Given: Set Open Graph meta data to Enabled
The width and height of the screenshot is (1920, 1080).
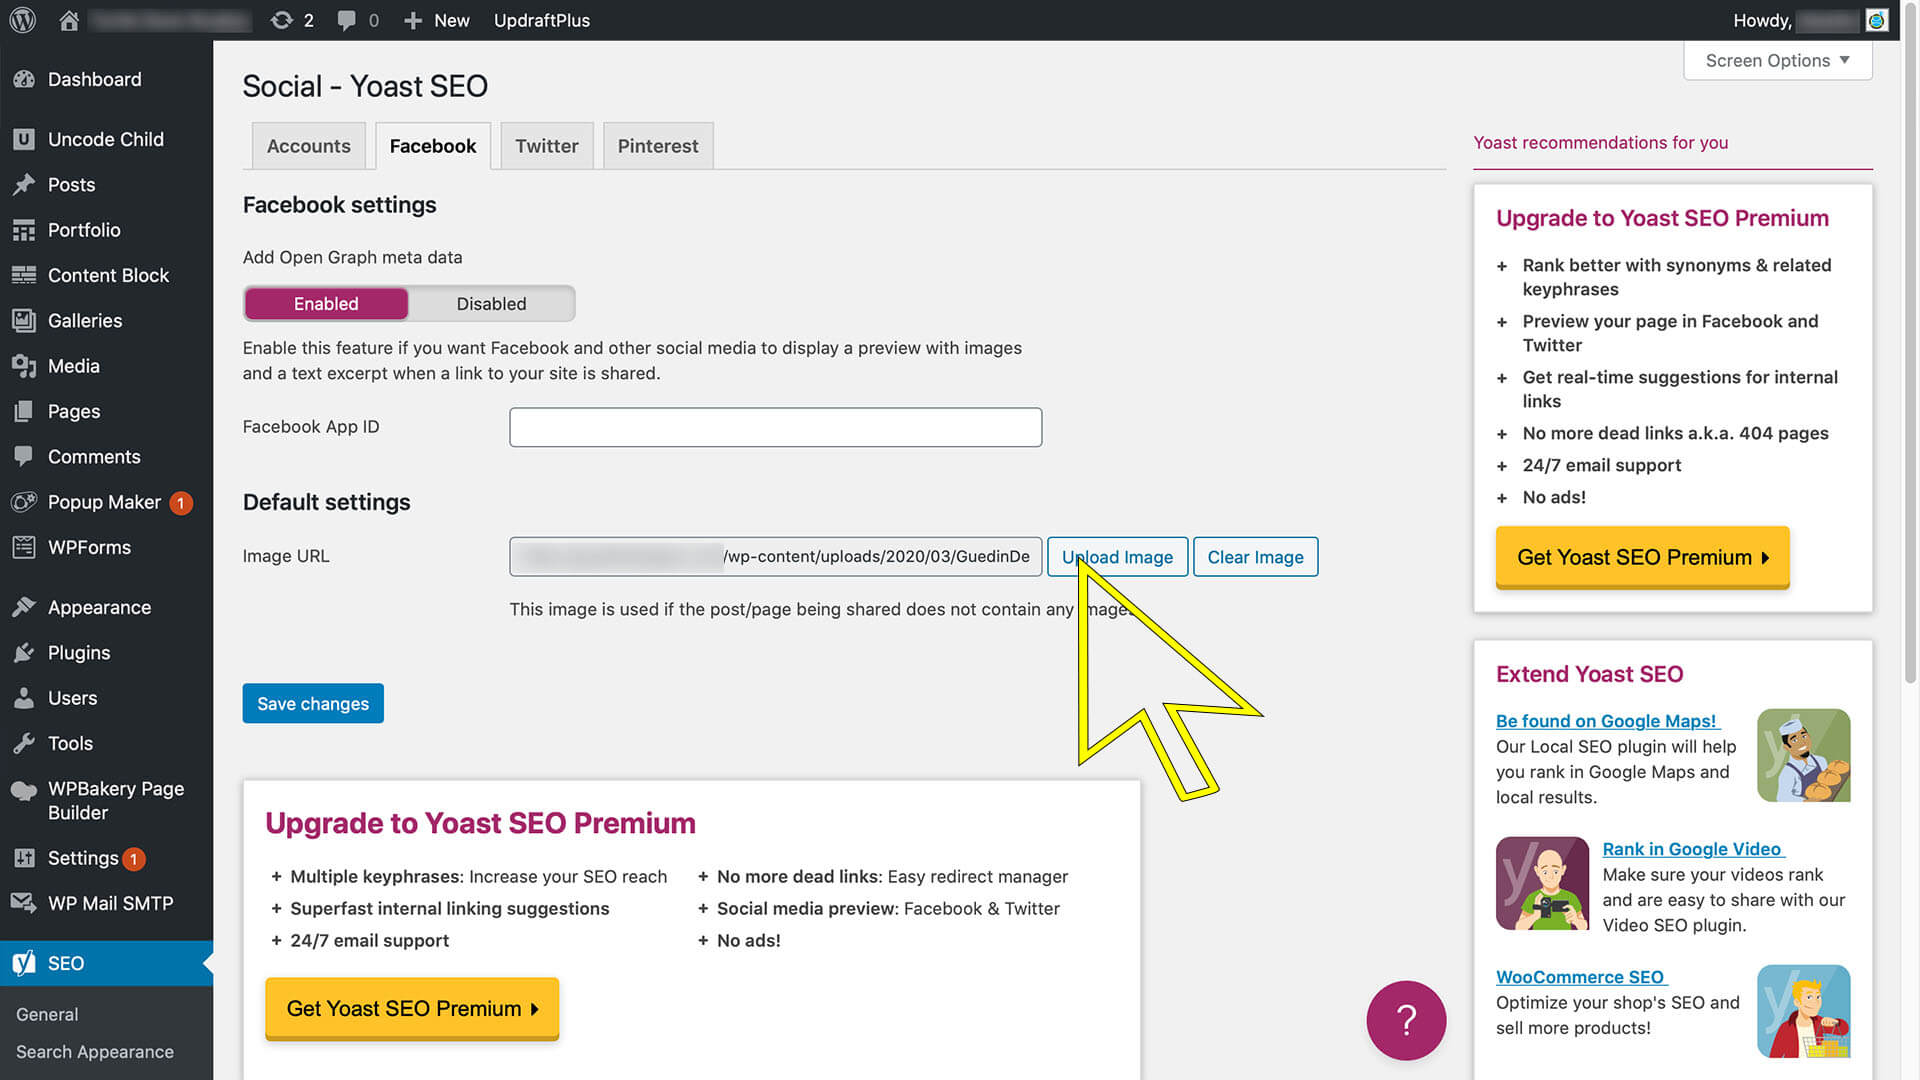Looking at the screenshot, I should click(326, 303).
